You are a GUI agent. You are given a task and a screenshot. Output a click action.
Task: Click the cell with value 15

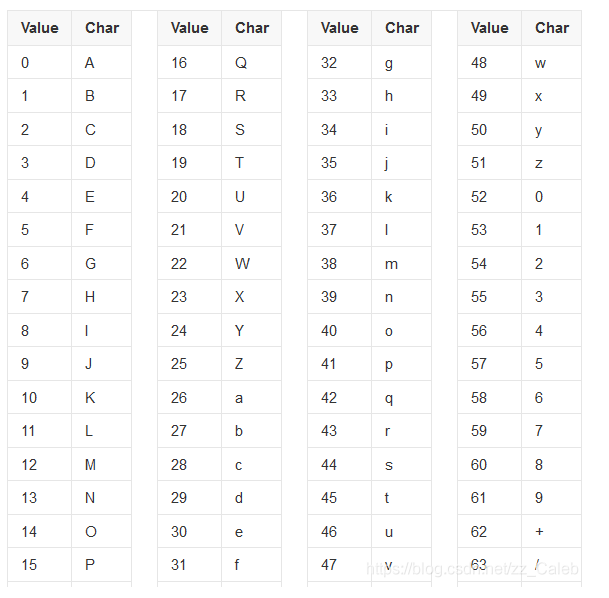click(40, 565)
